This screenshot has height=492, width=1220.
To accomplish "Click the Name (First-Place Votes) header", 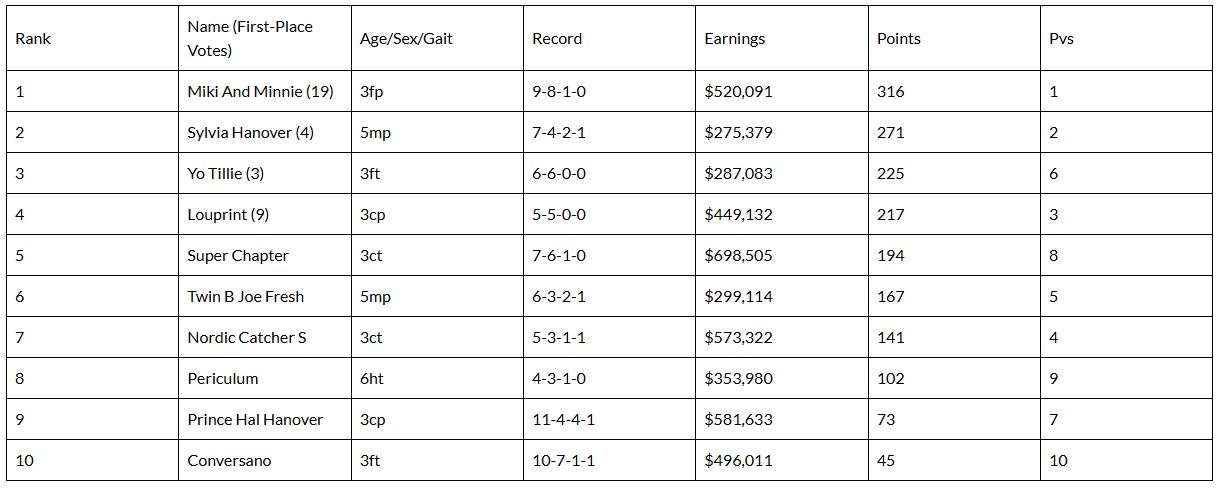I will click(x=250, y=39).
